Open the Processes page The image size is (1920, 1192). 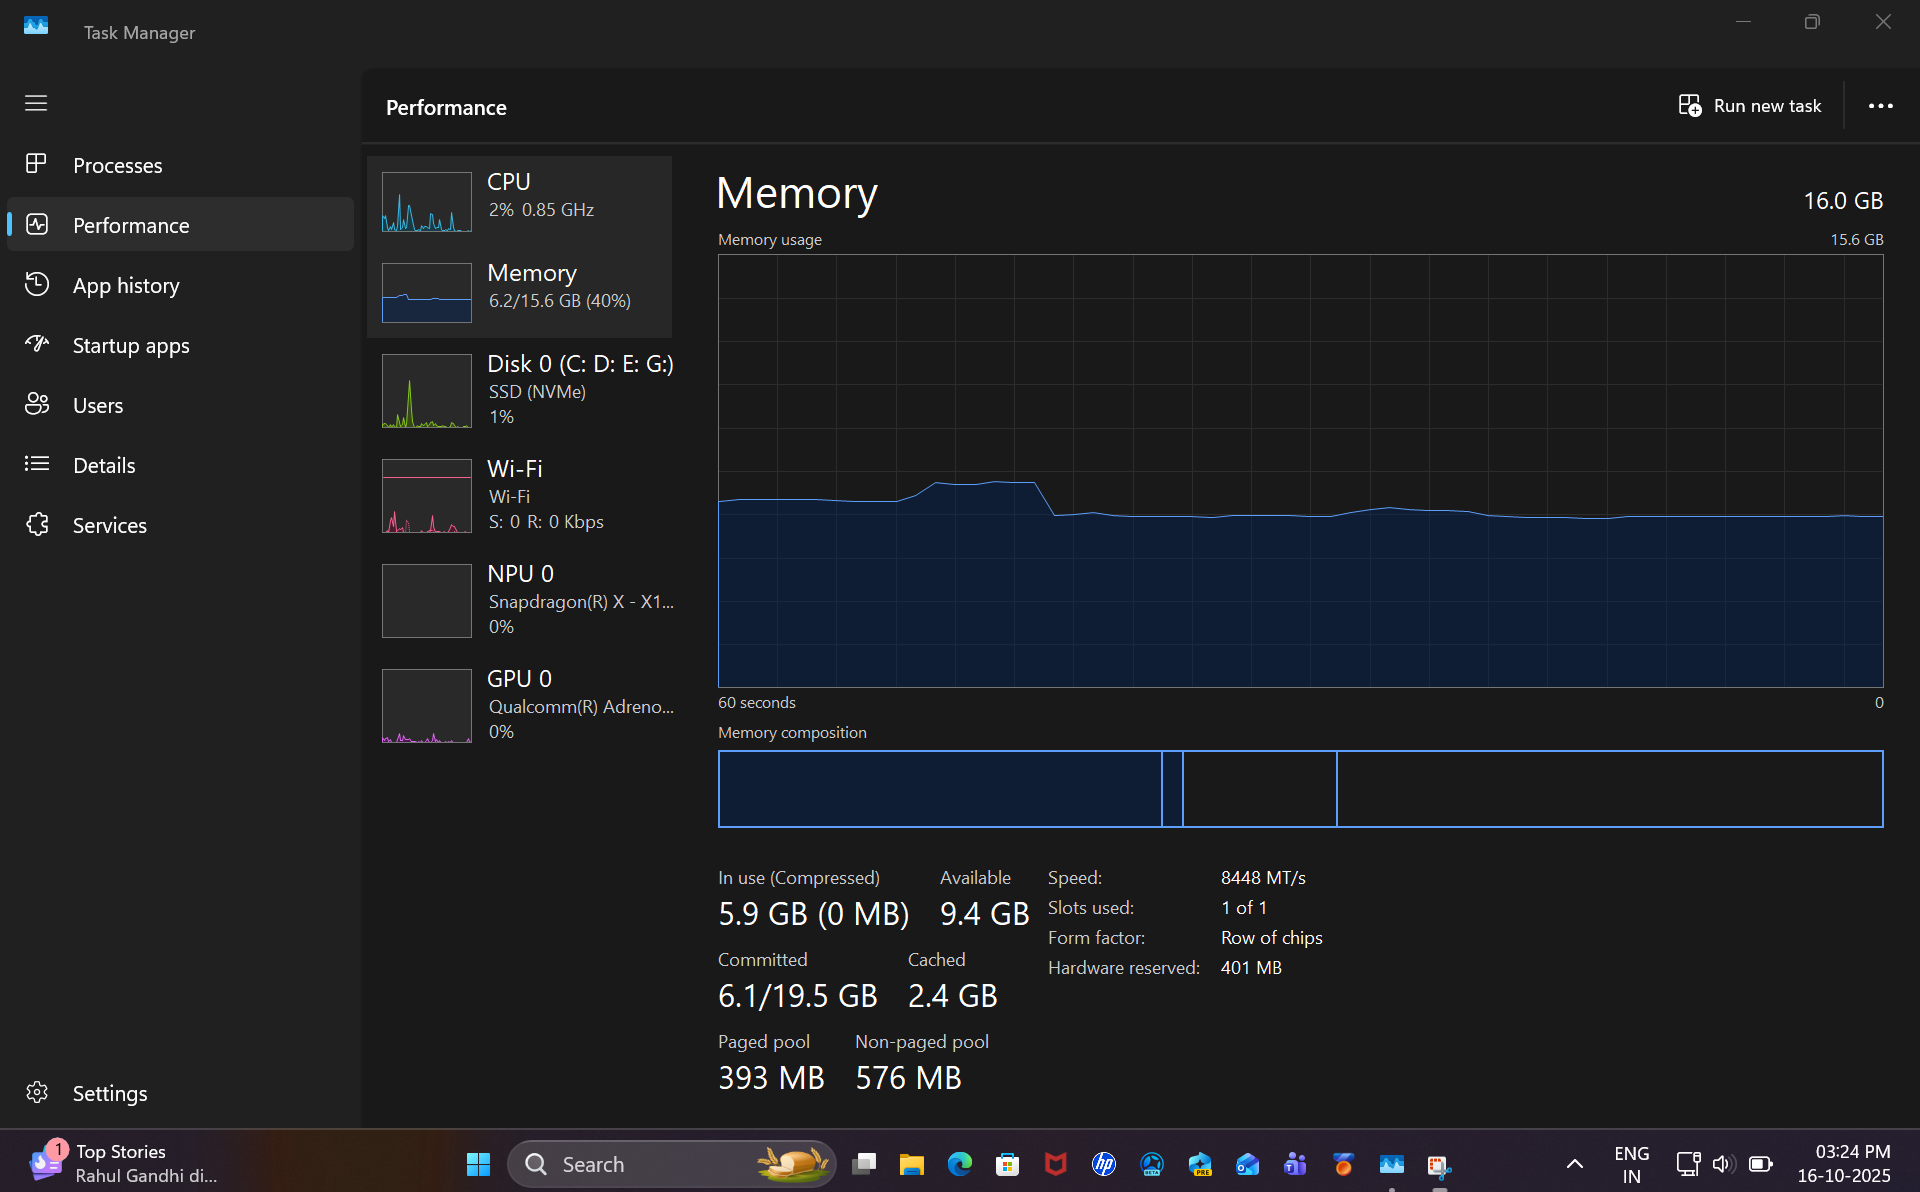117,165
